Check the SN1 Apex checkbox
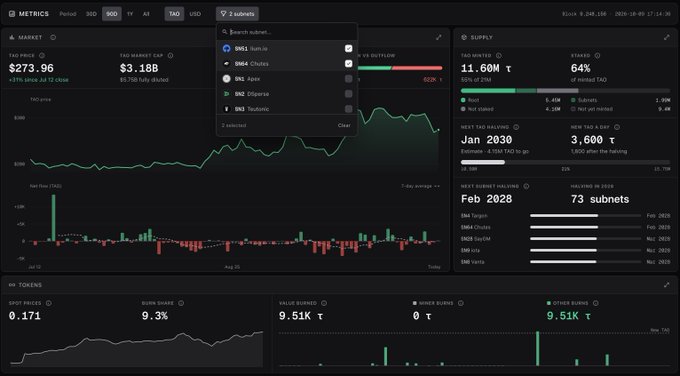The height and width of the screenshot is (376, 680). (x=348, y=79)
